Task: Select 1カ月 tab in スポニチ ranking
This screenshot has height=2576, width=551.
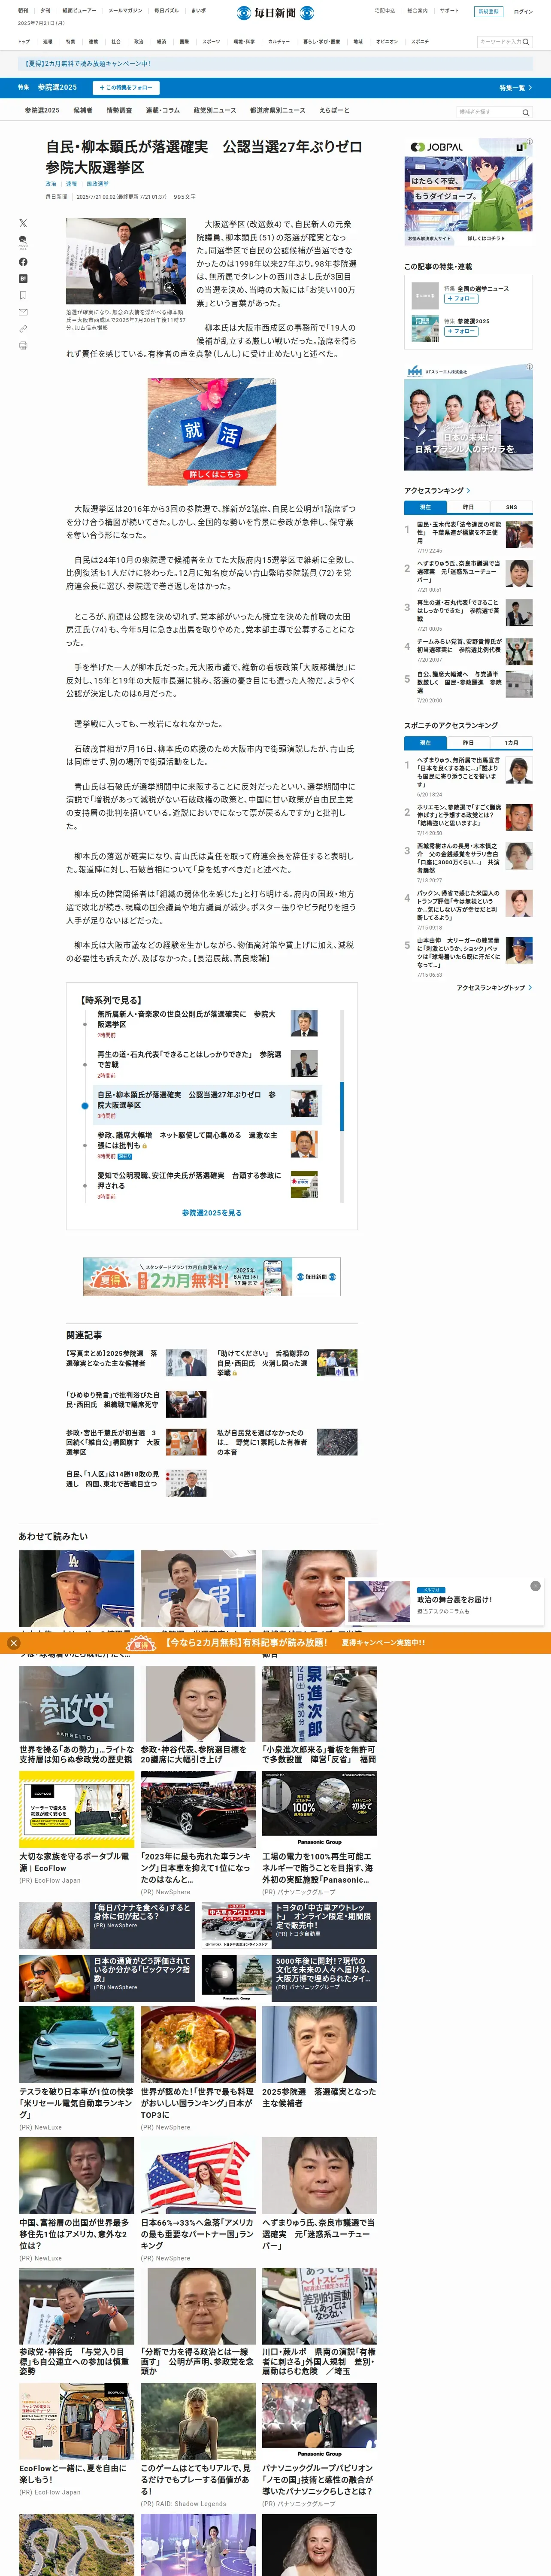Action: [511, 743]
